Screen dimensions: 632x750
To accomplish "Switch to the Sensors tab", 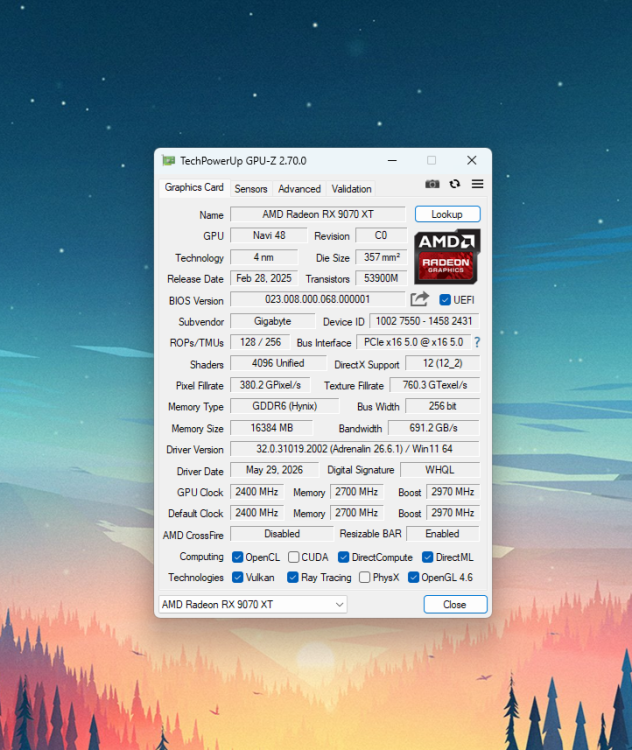I will [251, 189].
